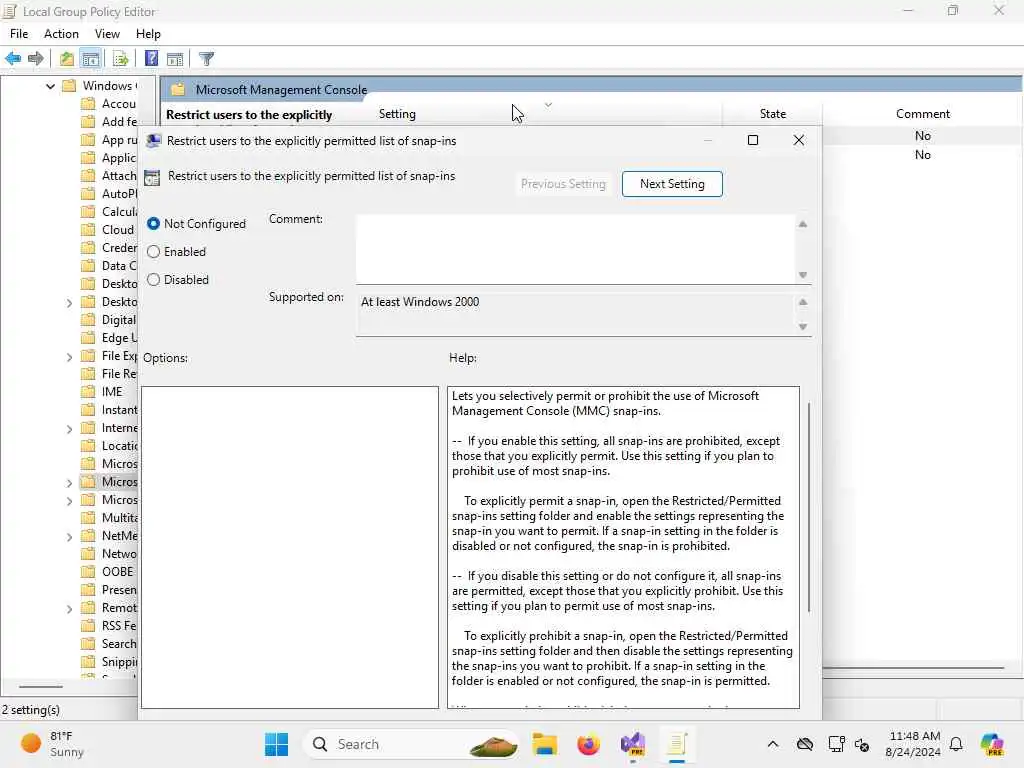Click the Up one level folder icon
Image resolution: width=1024 pixels, height=768 pixels.
click(x=67, y=59)
